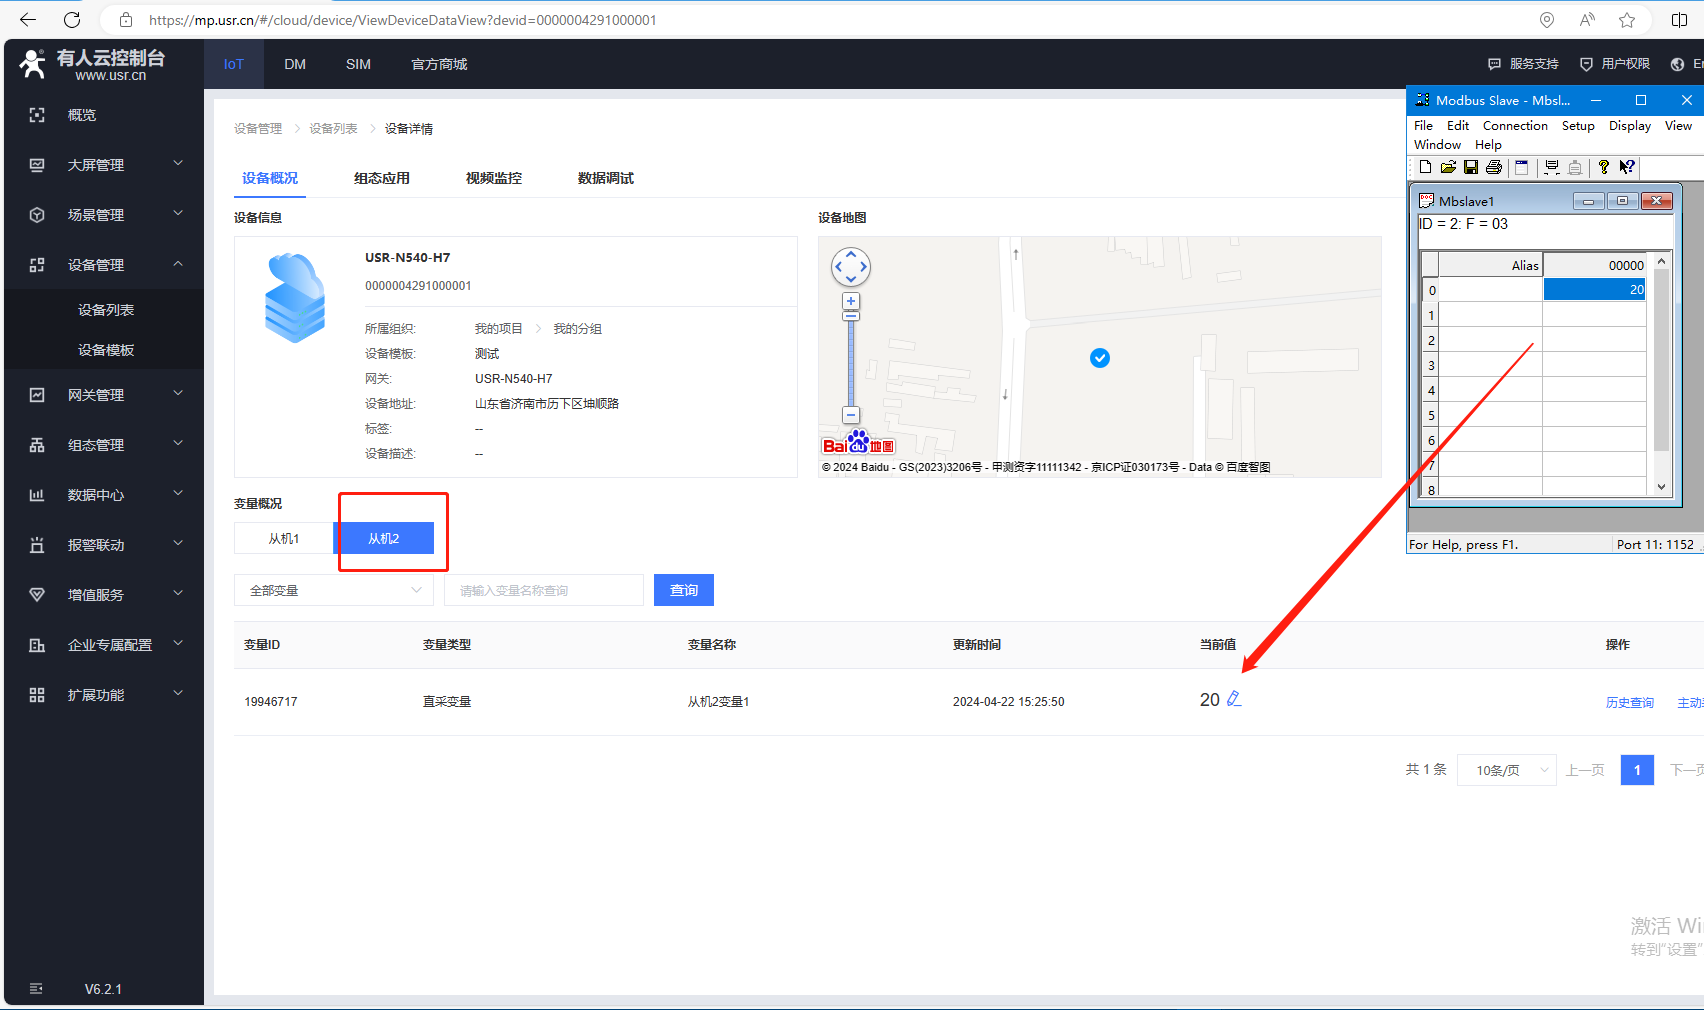Click the Open folder icon in Modbus toolbar
The image size is (1704, 1010).
click(x=1448, y=167)
